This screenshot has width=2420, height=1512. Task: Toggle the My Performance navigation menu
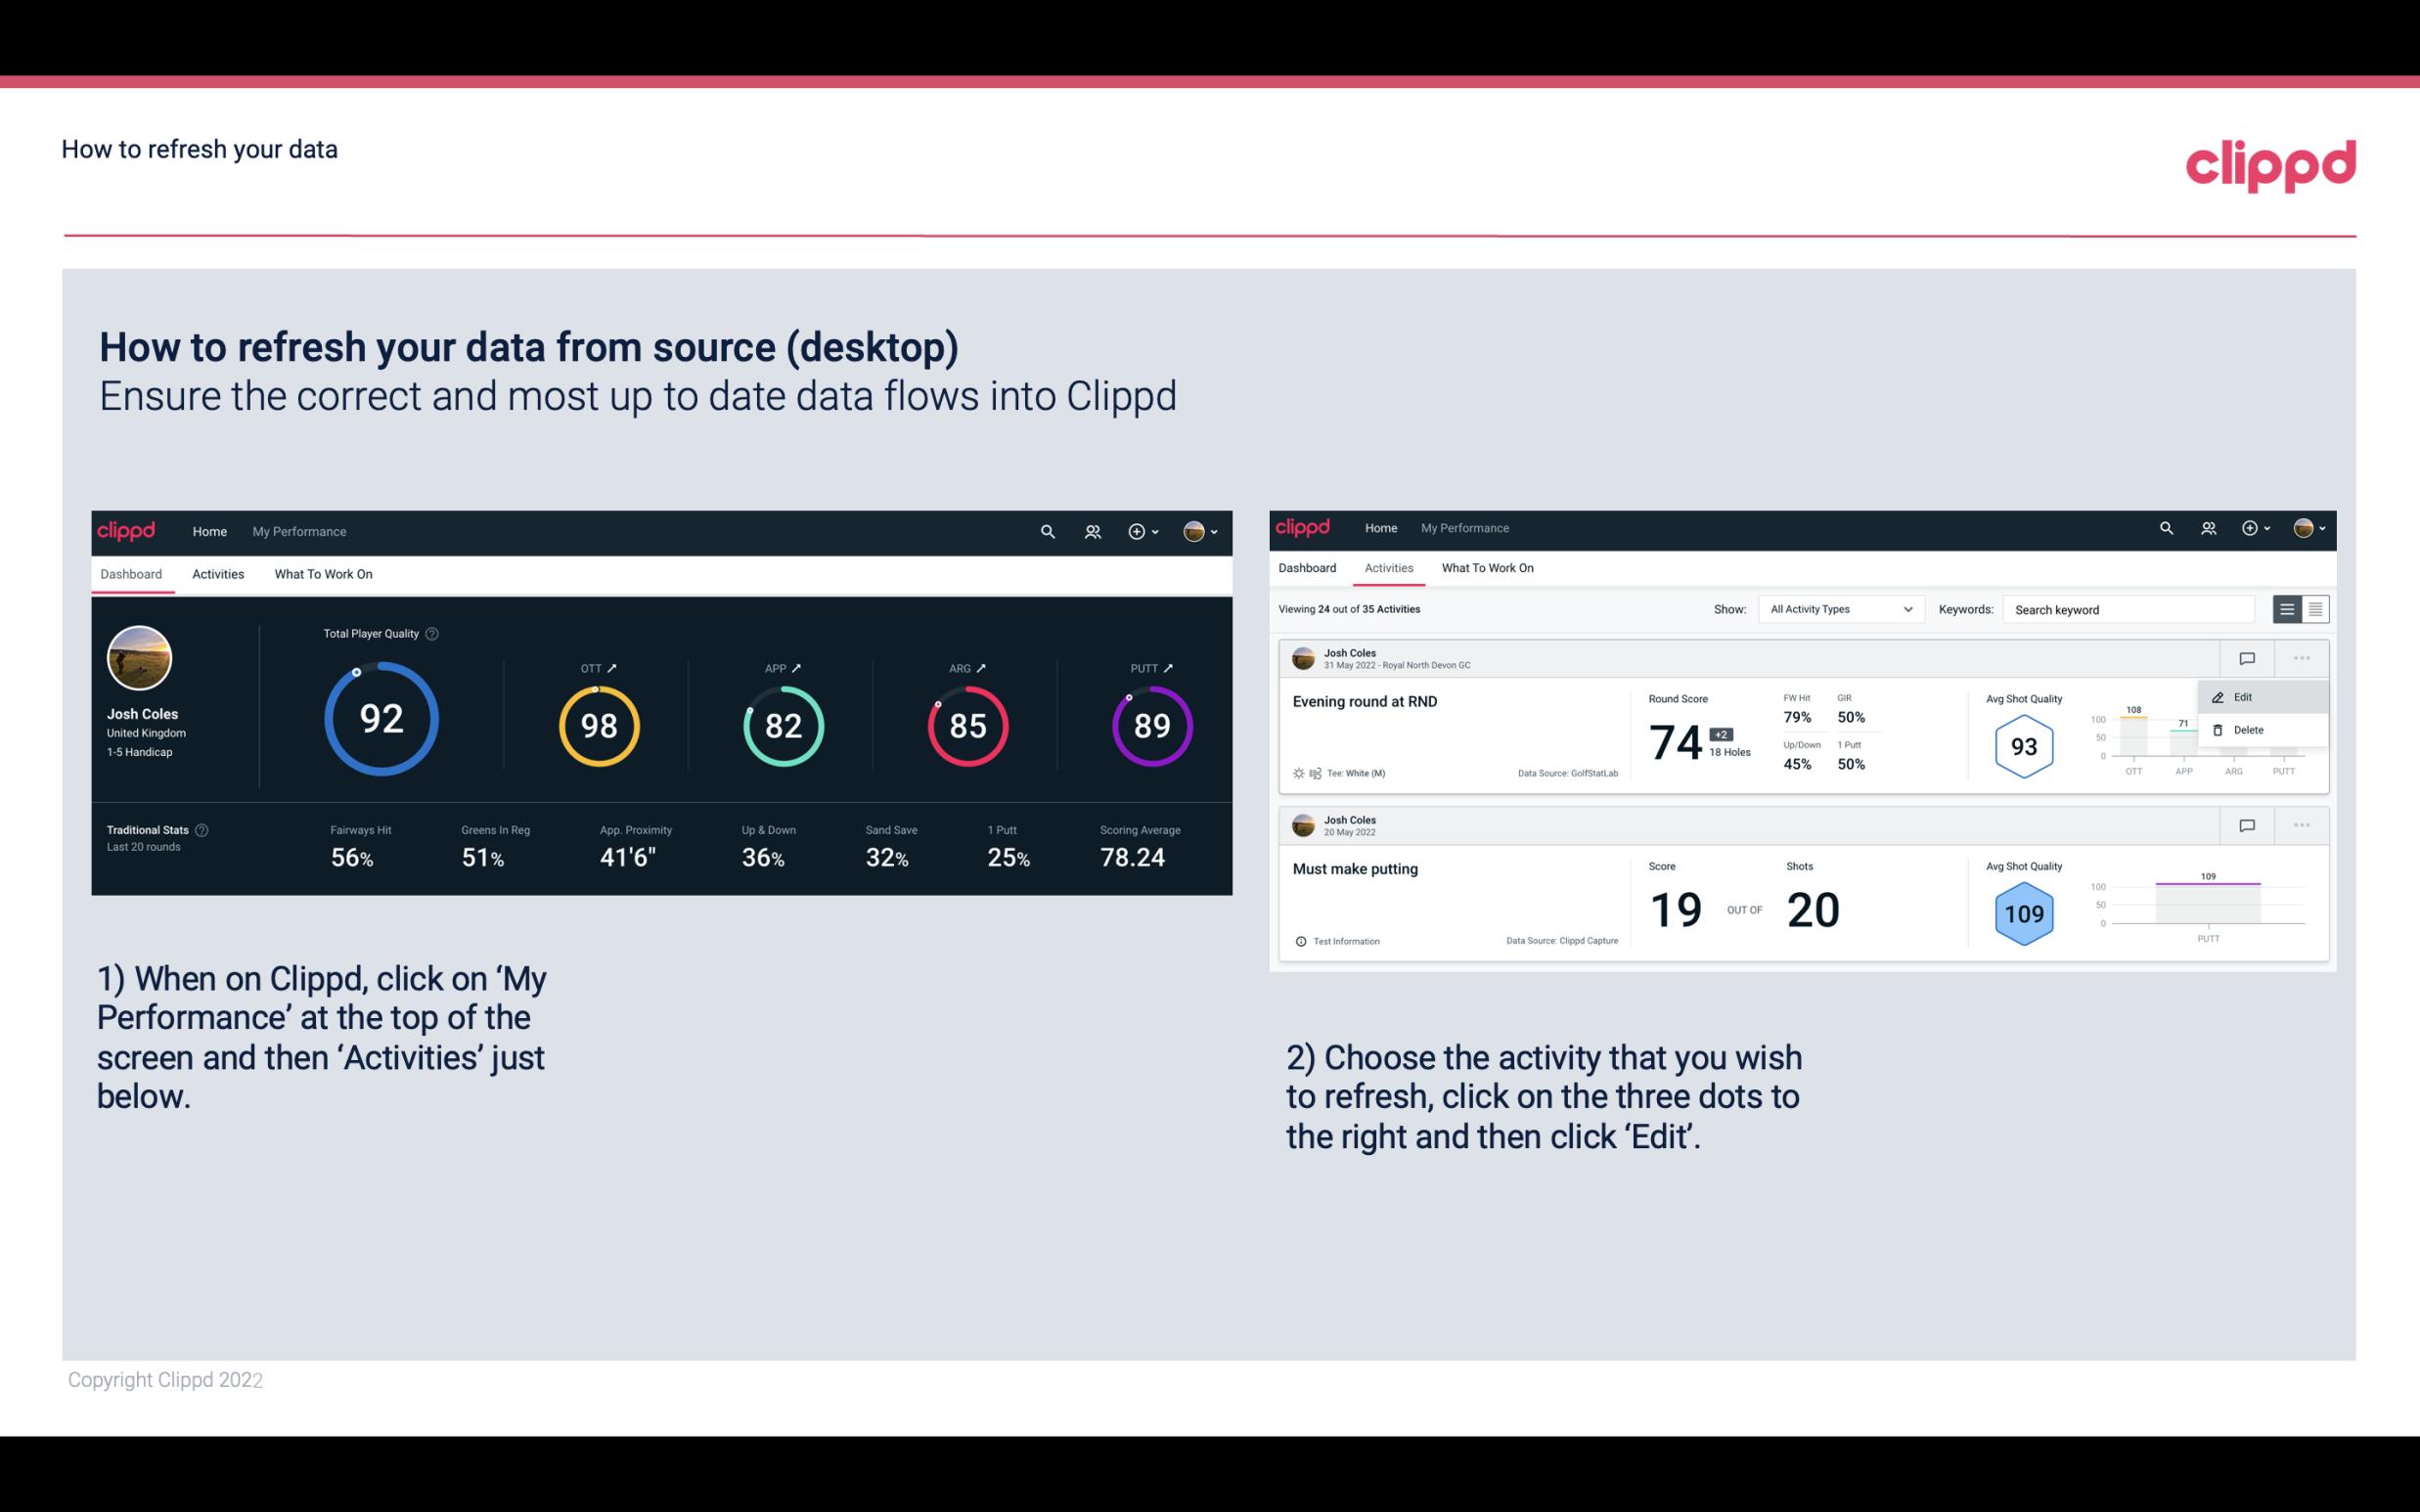pyautogui.click(x=298, y=529)
